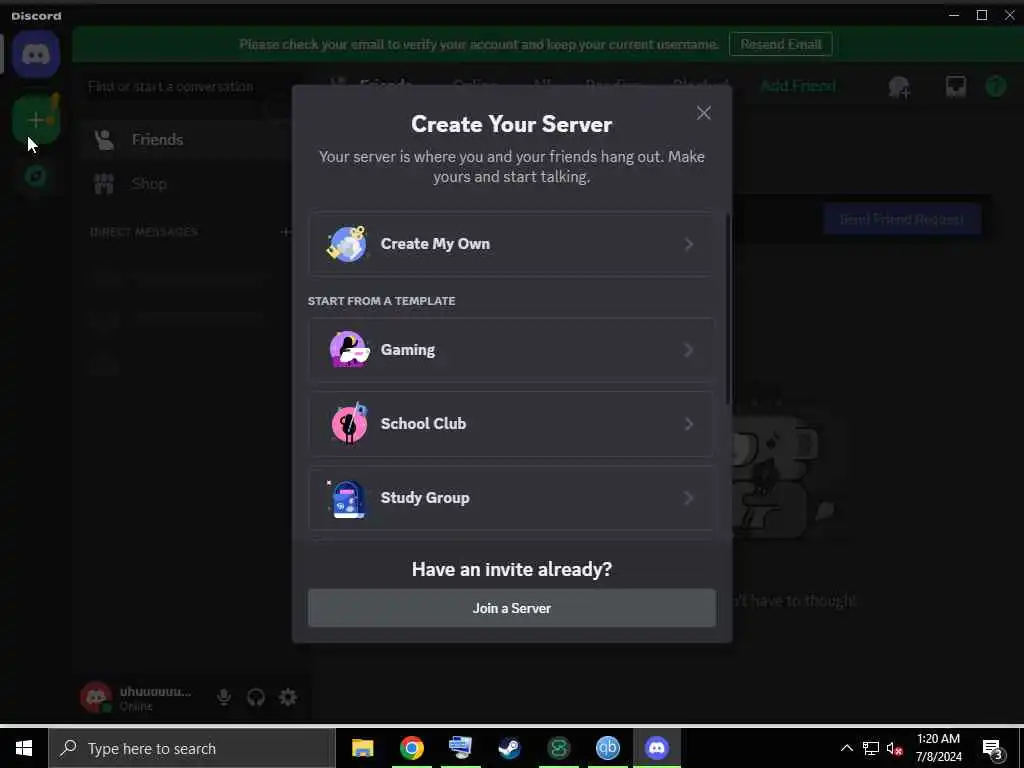Click the uhuuuuuu username text
Image resolution: width=1024 pixels, height=768 pixels.
[x=155, y=692]
